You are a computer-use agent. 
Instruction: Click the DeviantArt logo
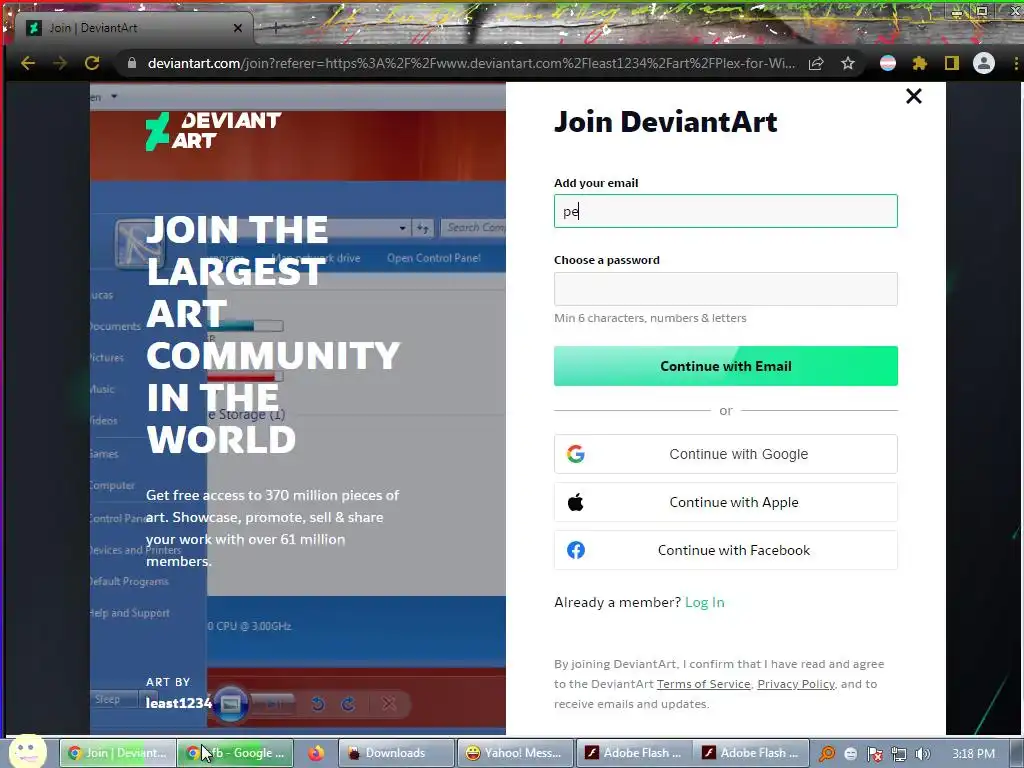click(x=213, y=131)
